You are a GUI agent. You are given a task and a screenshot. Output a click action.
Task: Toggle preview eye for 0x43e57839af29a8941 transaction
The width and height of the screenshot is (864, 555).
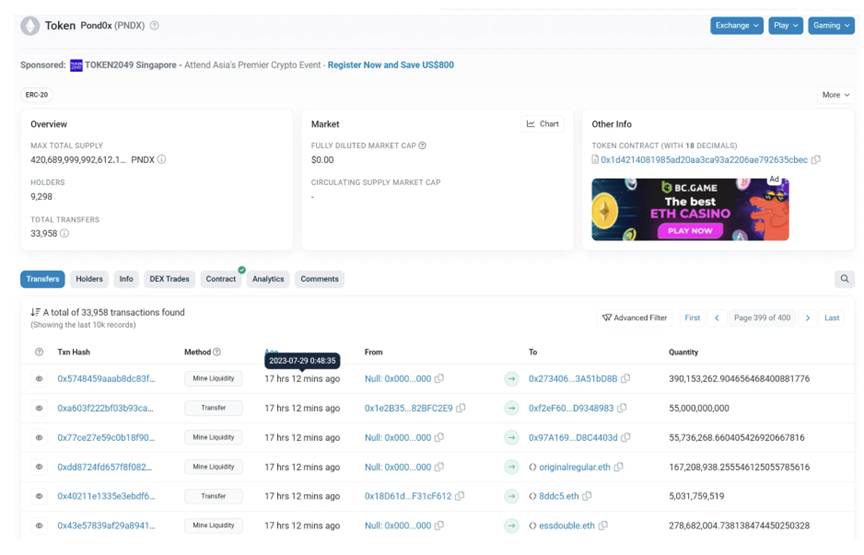(39, 525)
